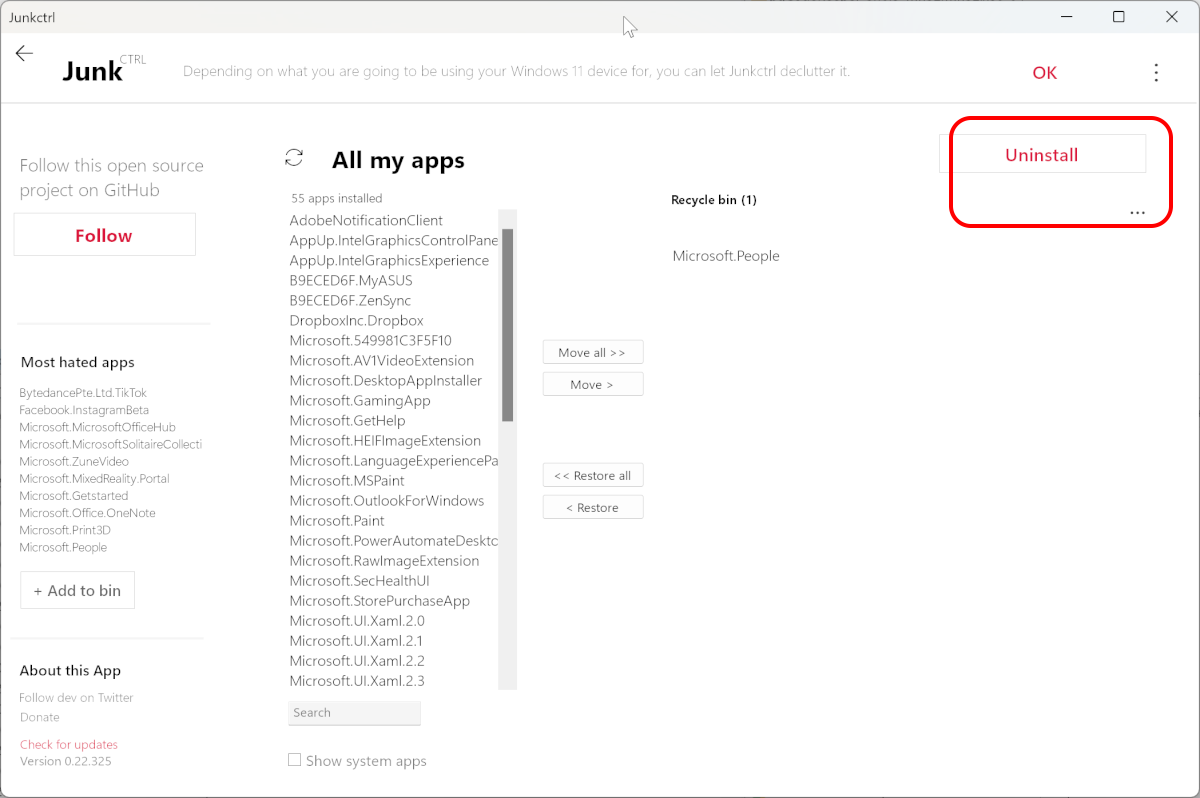Viewport: 1200px width, 798px height.
Task: Go back with the arrow icon
Action: coord(25,54)
